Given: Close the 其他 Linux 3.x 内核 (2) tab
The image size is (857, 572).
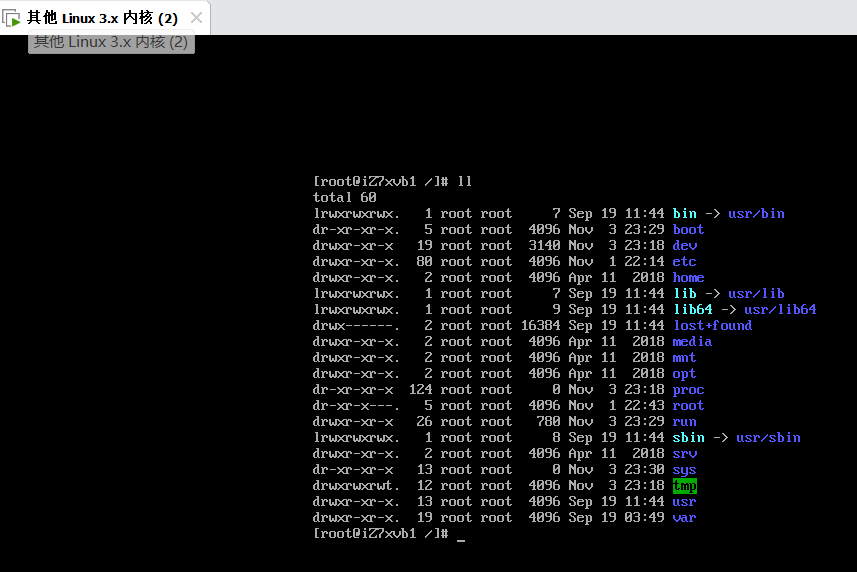Looking at the screenshot, I should (196, 18).
